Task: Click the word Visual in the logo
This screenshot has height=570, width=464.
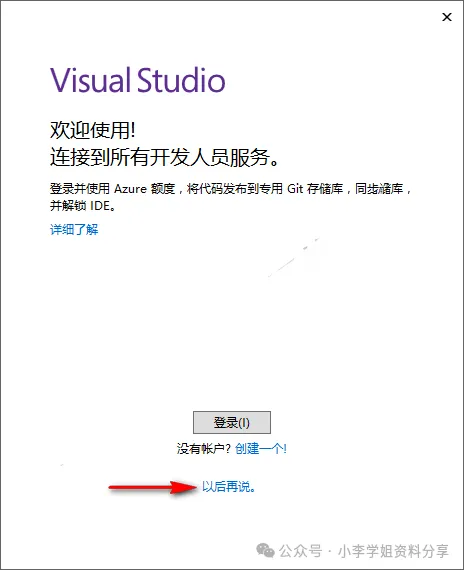Action: pos(90,80)
